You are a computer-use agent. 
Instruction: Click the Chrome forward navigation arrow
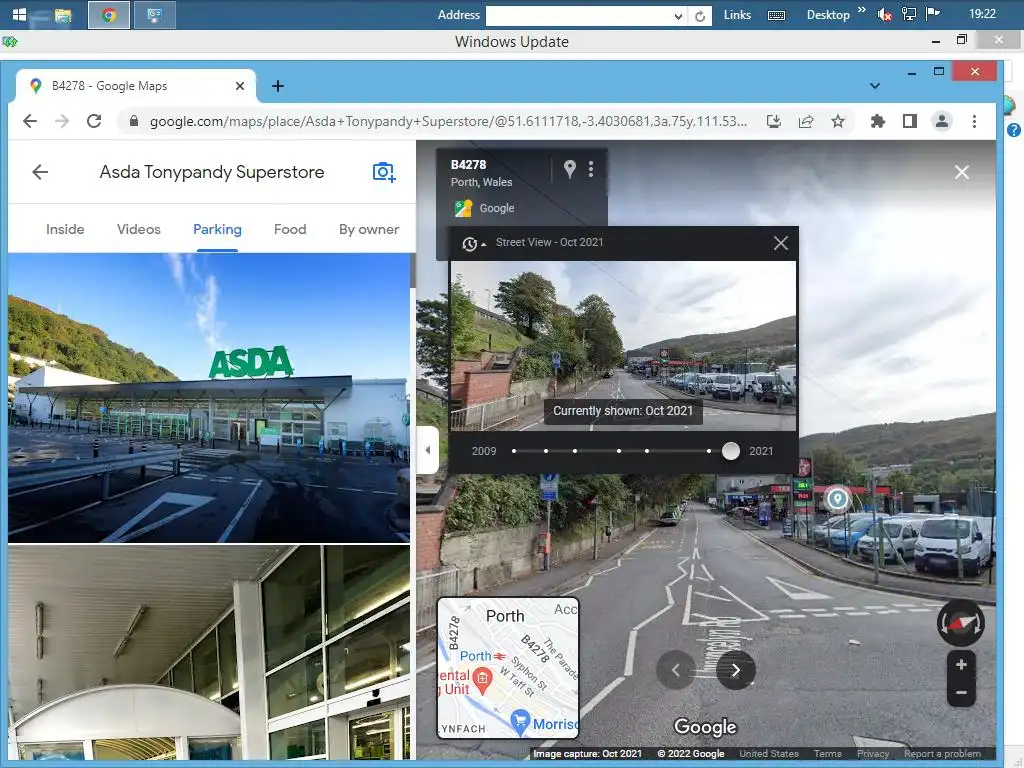tap(62, 121)
